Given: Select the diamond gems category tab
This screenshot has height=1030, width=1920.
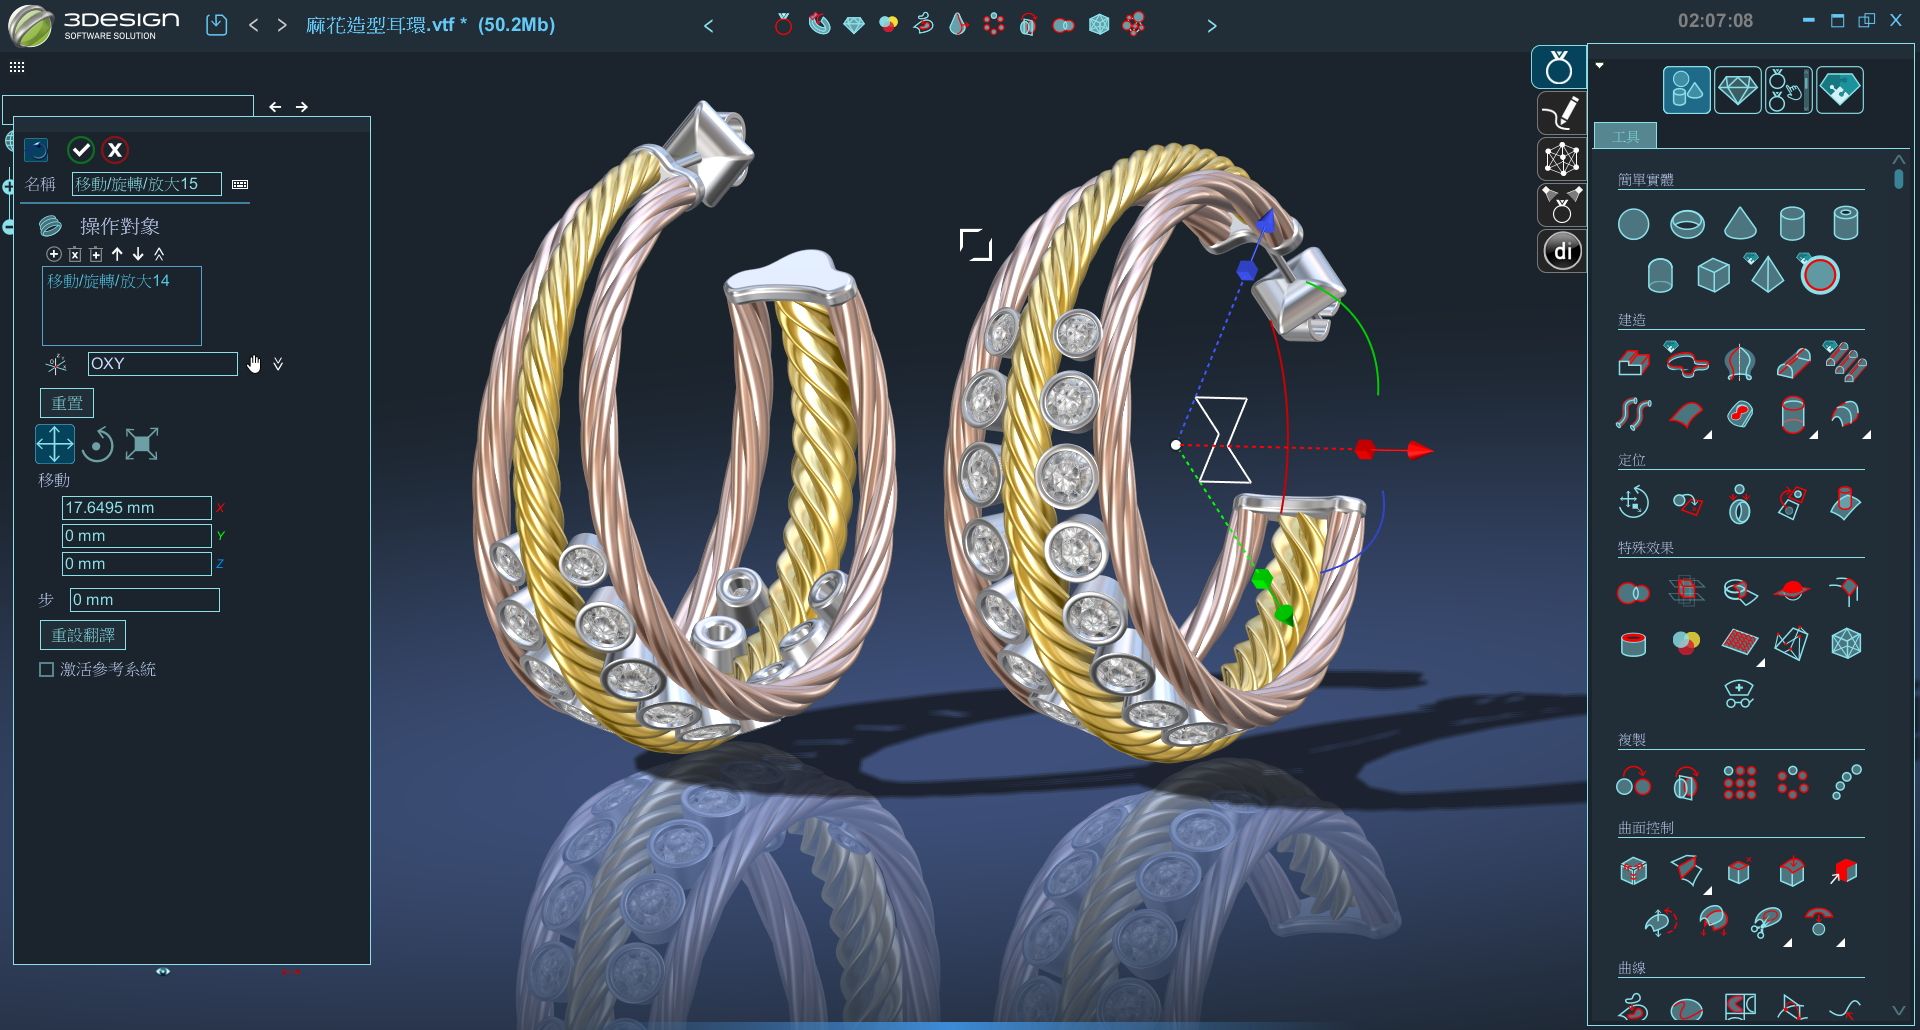Looking at the screenshot, I should (1738, 90).
